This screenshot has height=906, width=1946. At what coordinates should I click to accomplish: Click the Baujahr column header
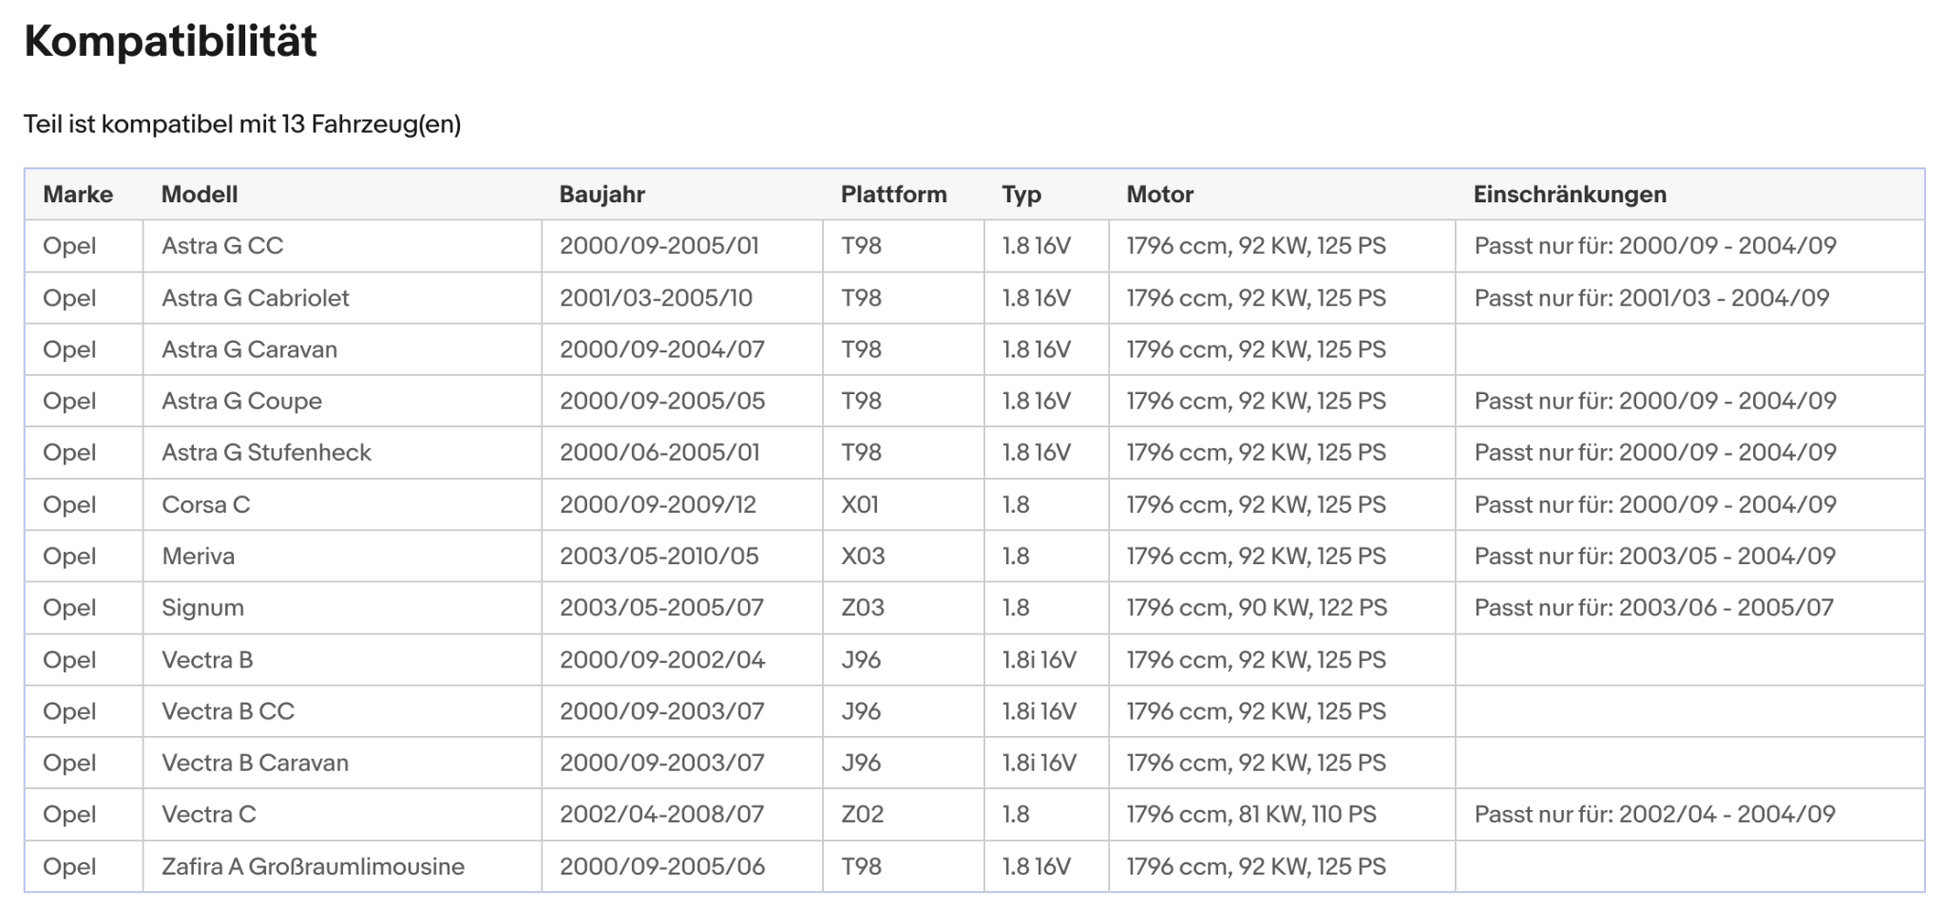[x=601, y=194]
